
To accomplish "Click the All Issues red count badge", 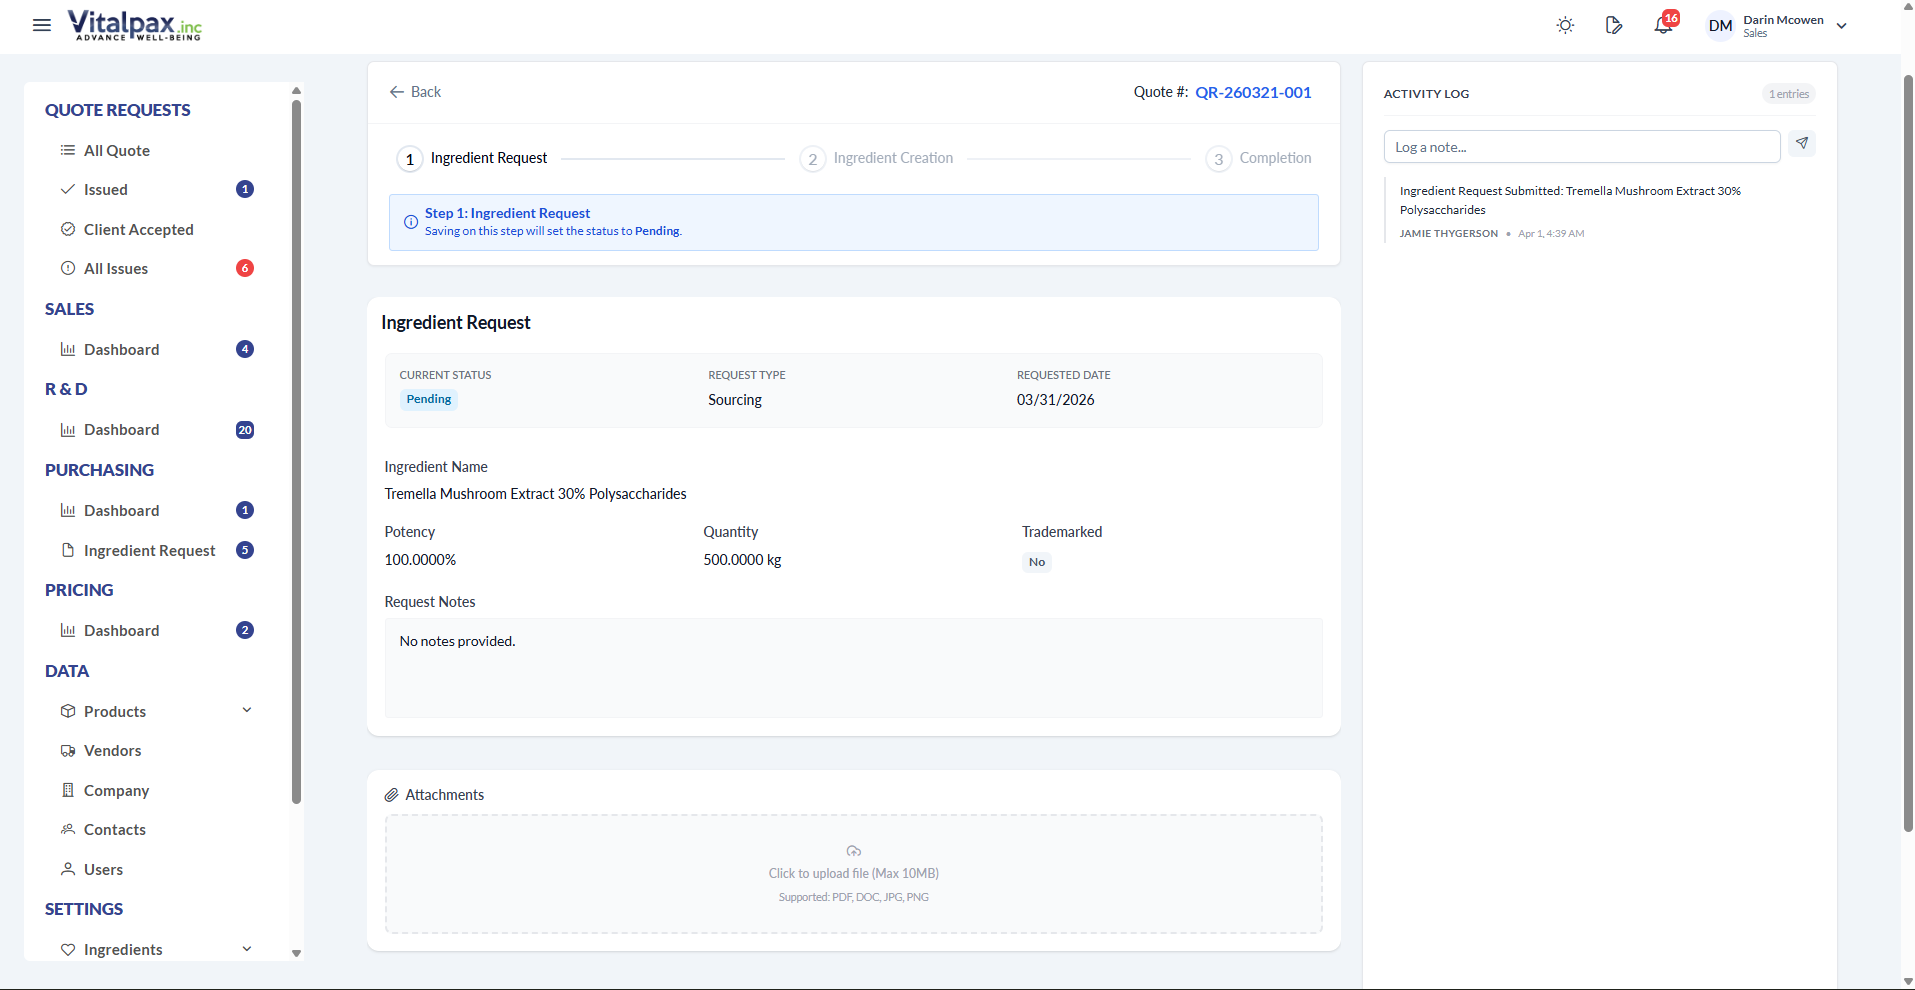I will pos(245,268).
